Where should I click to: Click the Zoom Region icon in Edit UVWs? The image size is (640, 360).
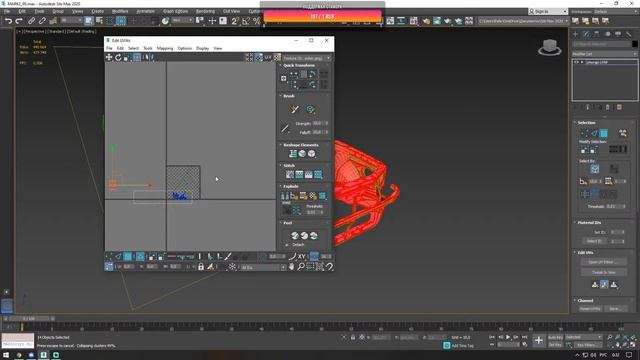(310, 267)
